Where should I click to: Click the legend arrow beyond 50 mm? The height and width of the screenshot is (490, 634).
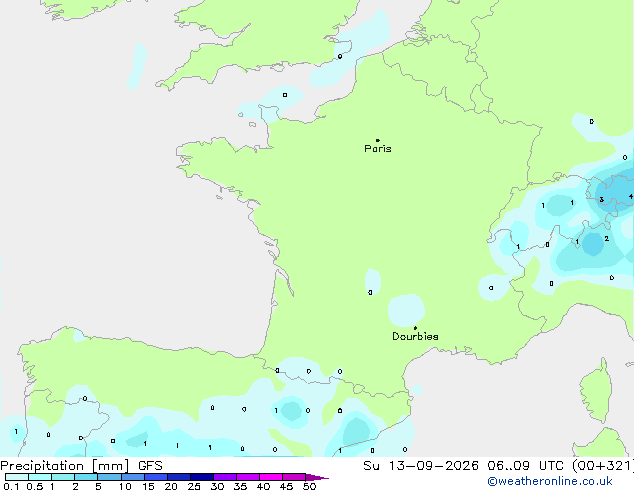[x=317, y=477]
